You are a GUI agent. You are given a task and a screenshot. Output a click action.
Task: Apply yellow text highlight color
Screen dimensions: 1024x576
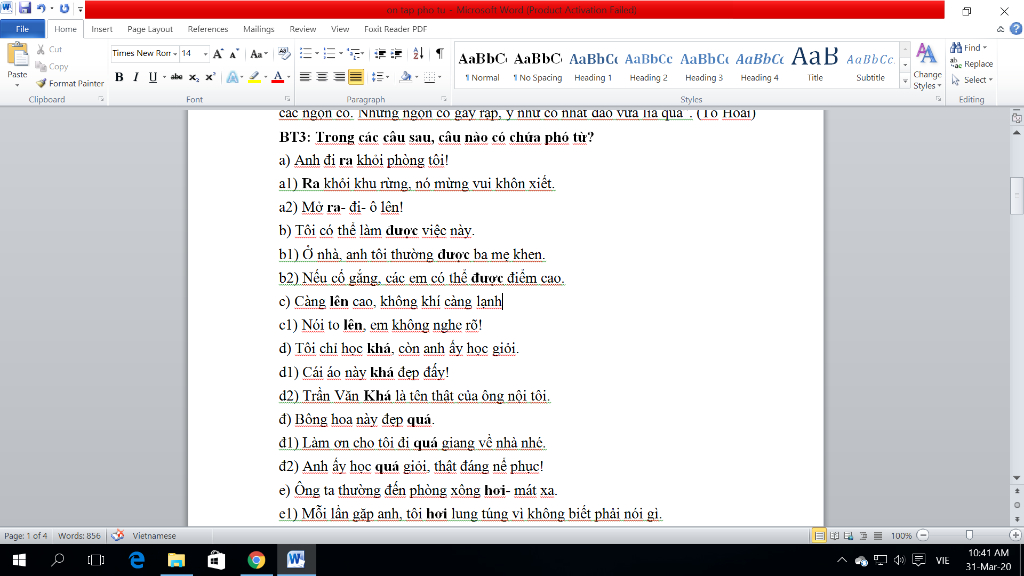[254, 77]
